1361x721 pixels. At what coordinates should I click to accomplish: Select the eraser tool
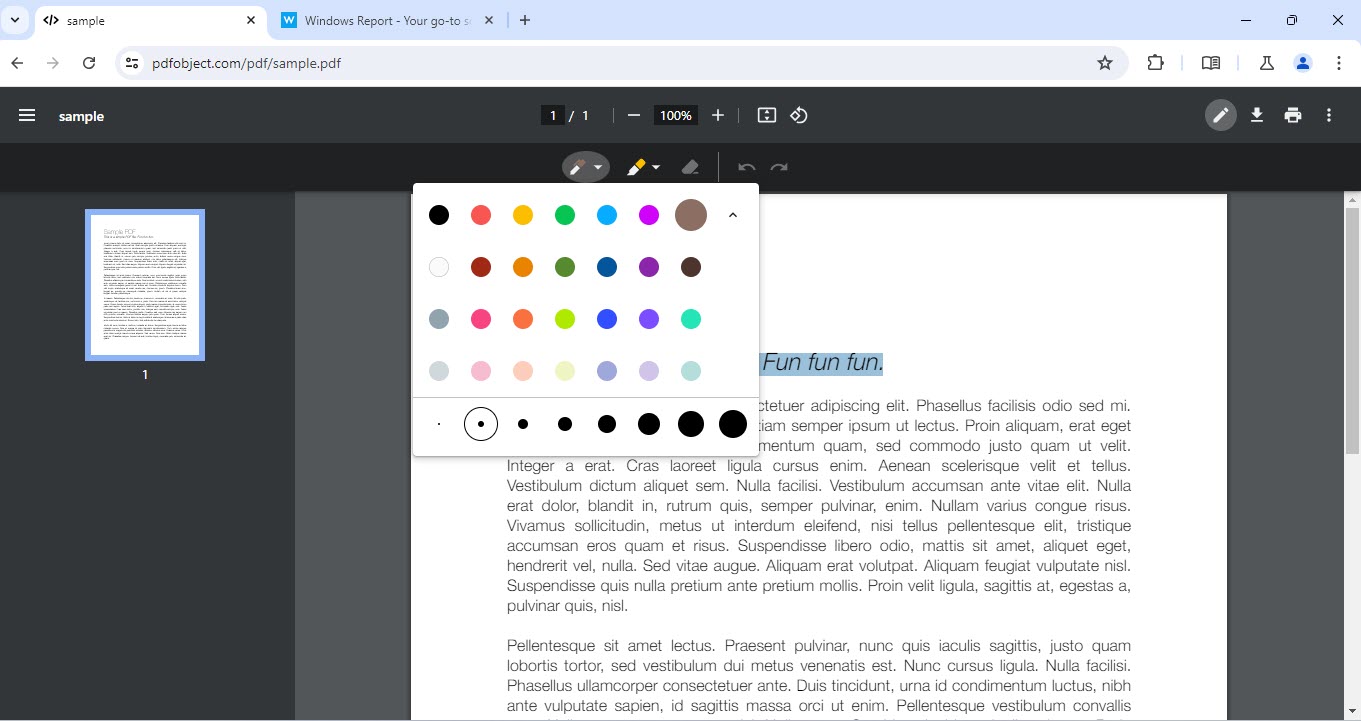pyautogui.click(x=689, y=167)
